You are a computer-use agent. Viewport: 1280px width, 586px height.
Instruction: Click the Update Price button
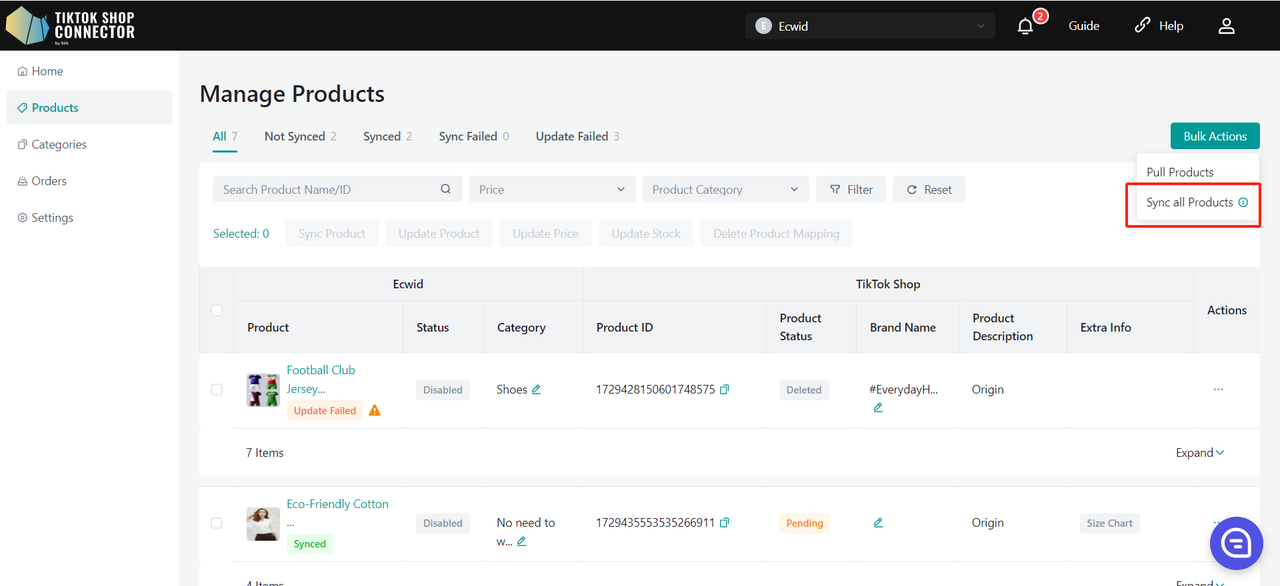coord(545,233)
